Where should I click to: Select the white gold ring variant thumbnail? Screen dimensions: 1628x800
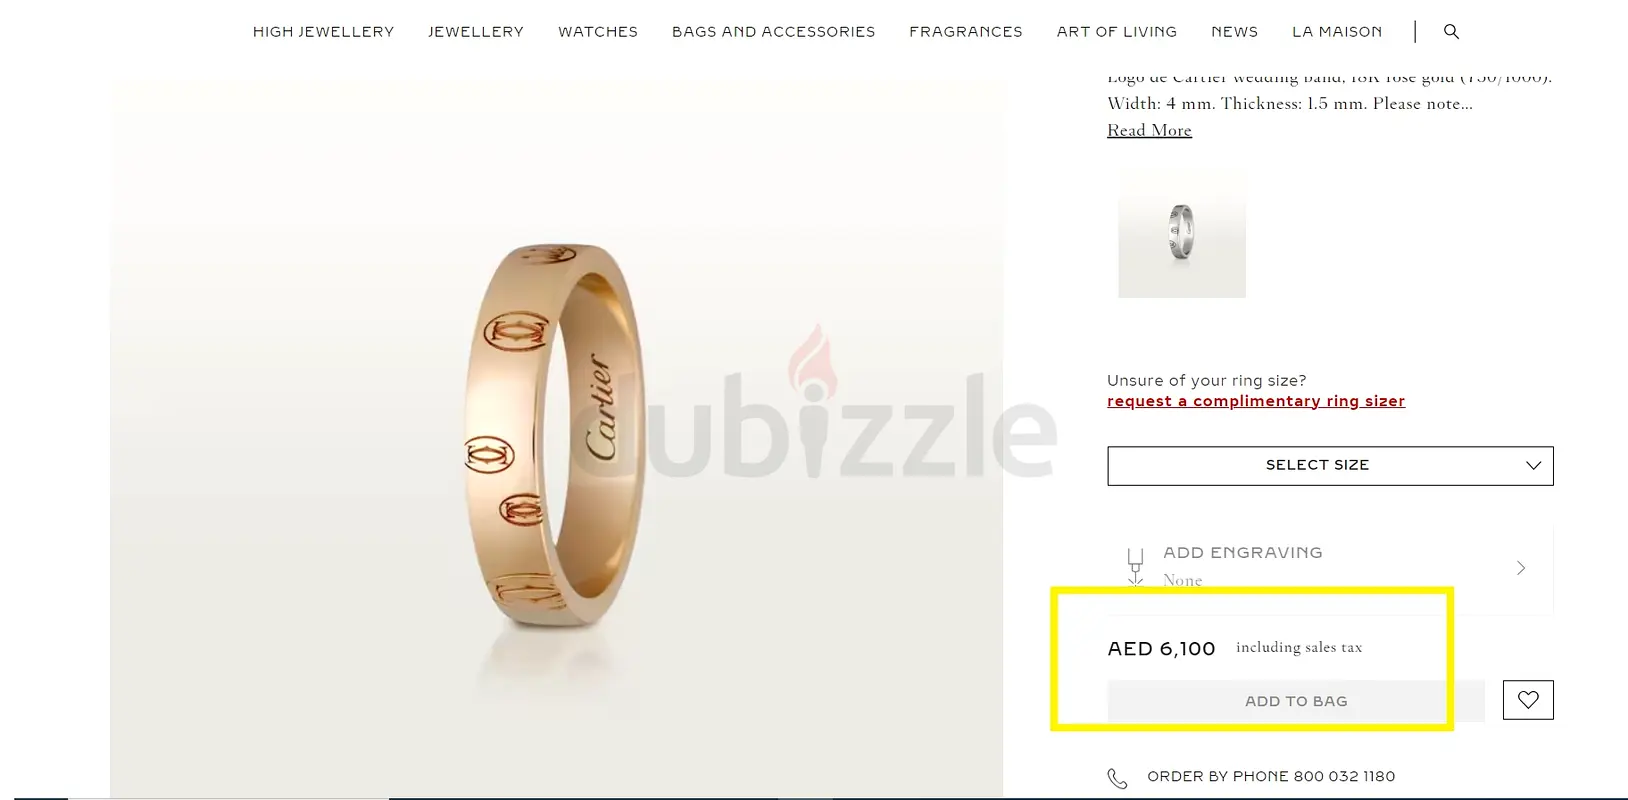[x=1182, y=233]
